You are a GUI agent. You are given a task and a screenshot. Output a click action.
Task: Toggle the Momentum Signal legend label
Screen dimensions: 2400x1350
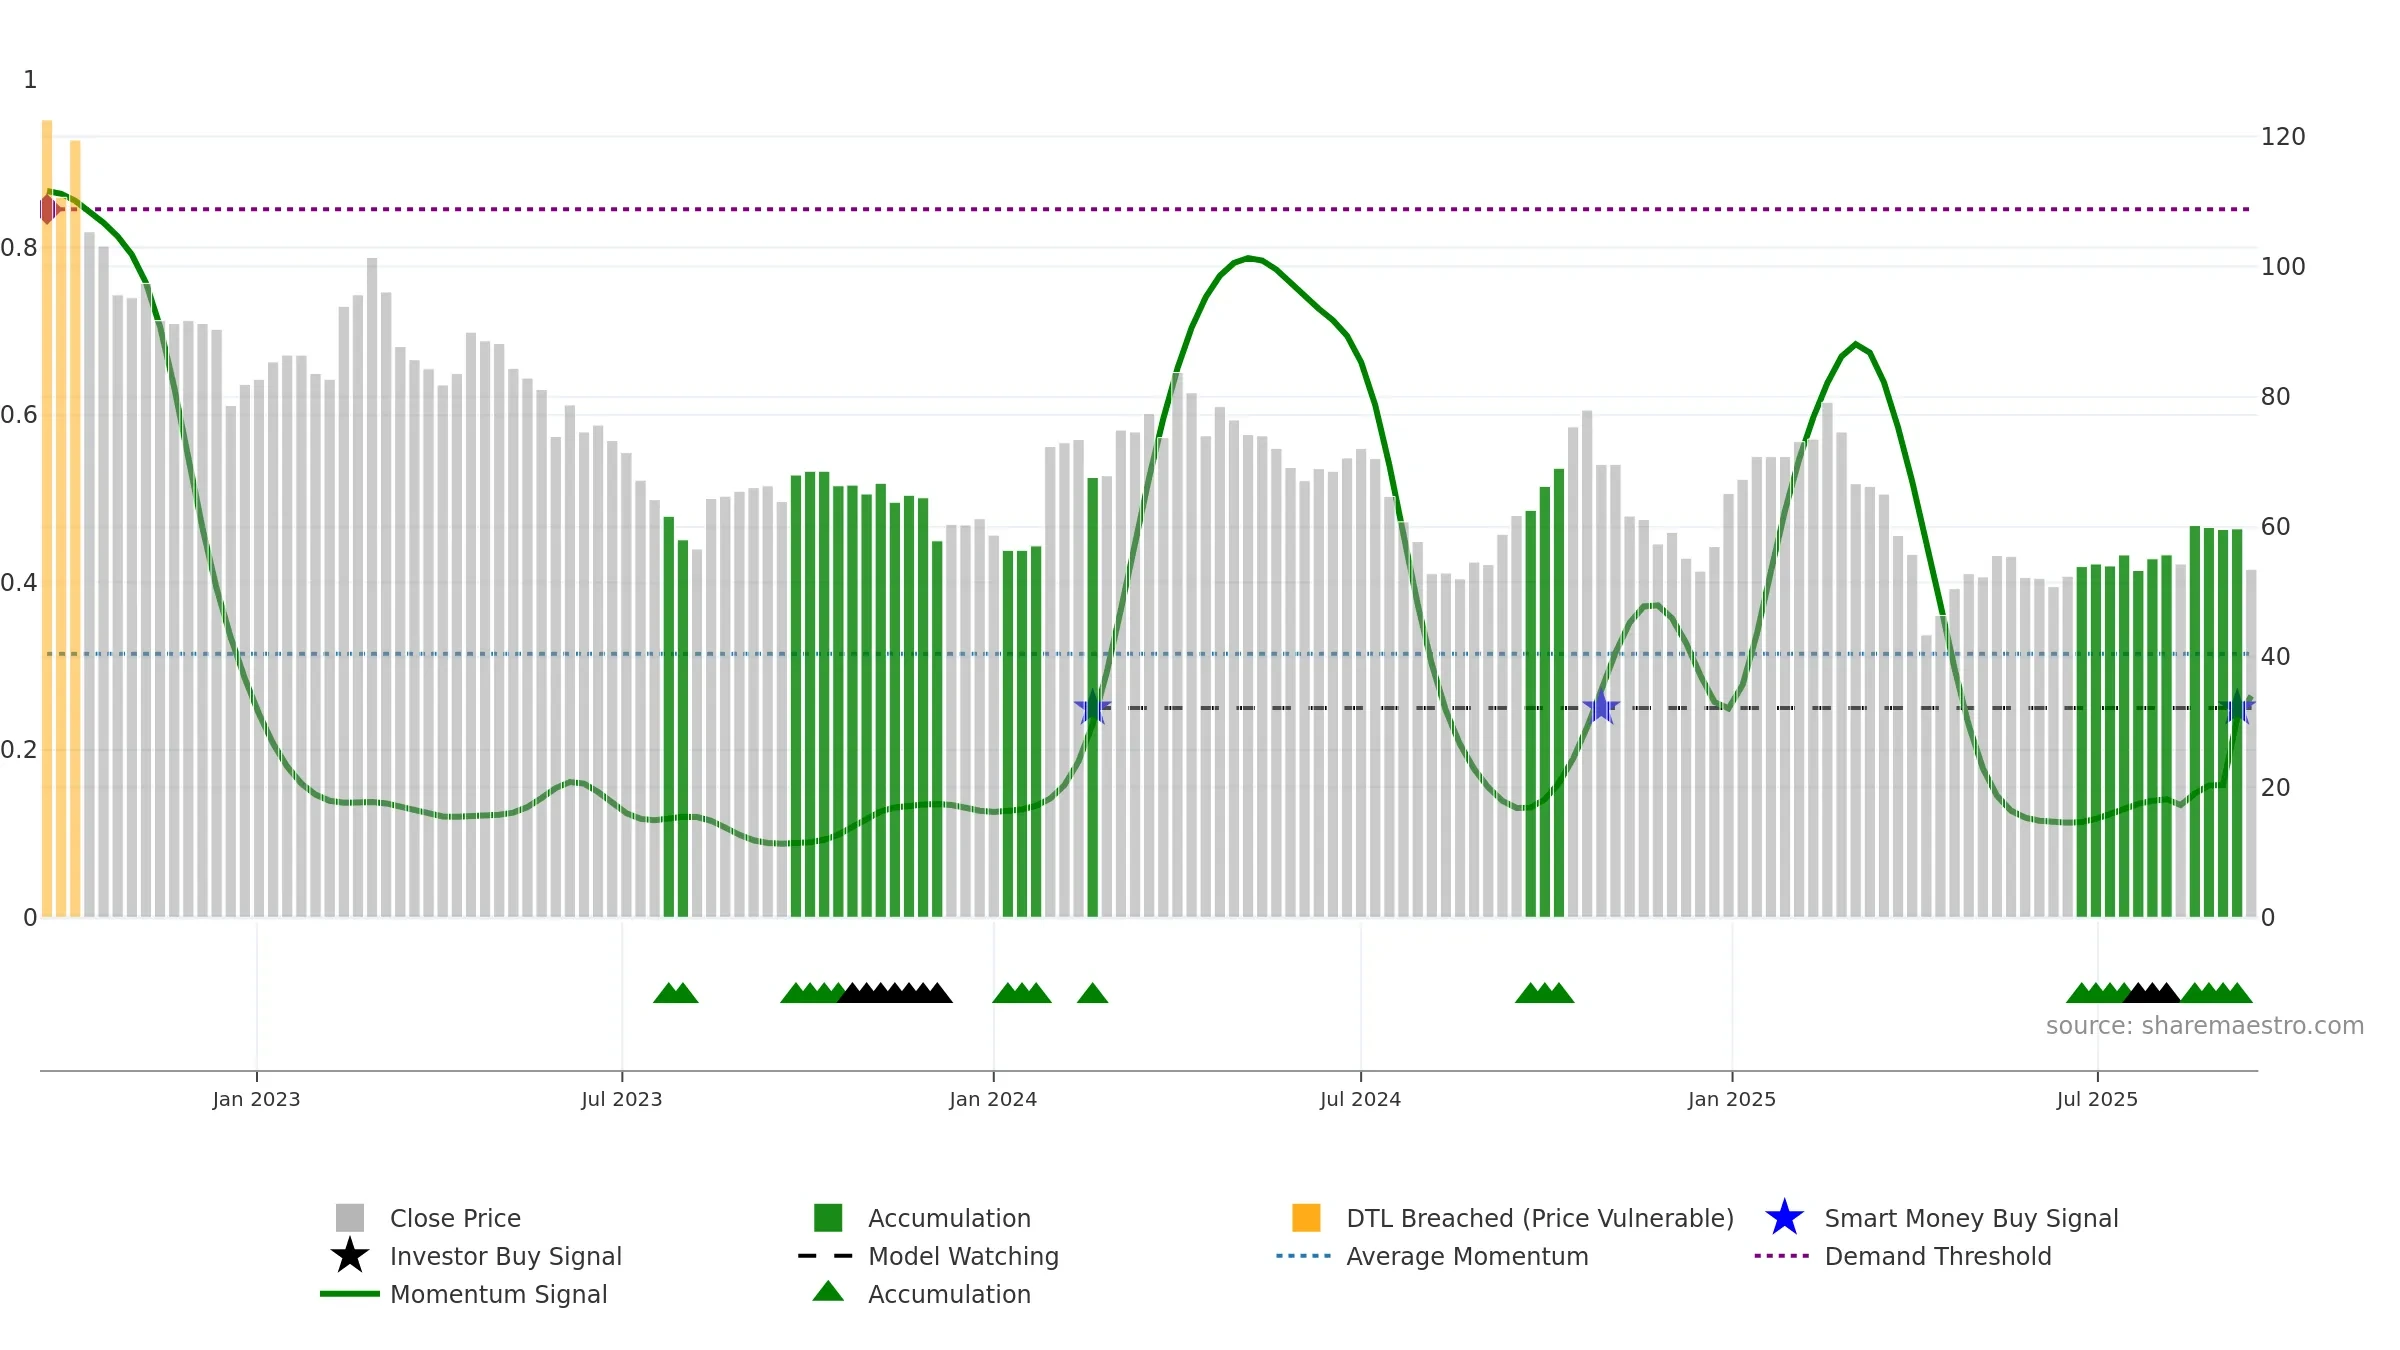pos(498,1294)
